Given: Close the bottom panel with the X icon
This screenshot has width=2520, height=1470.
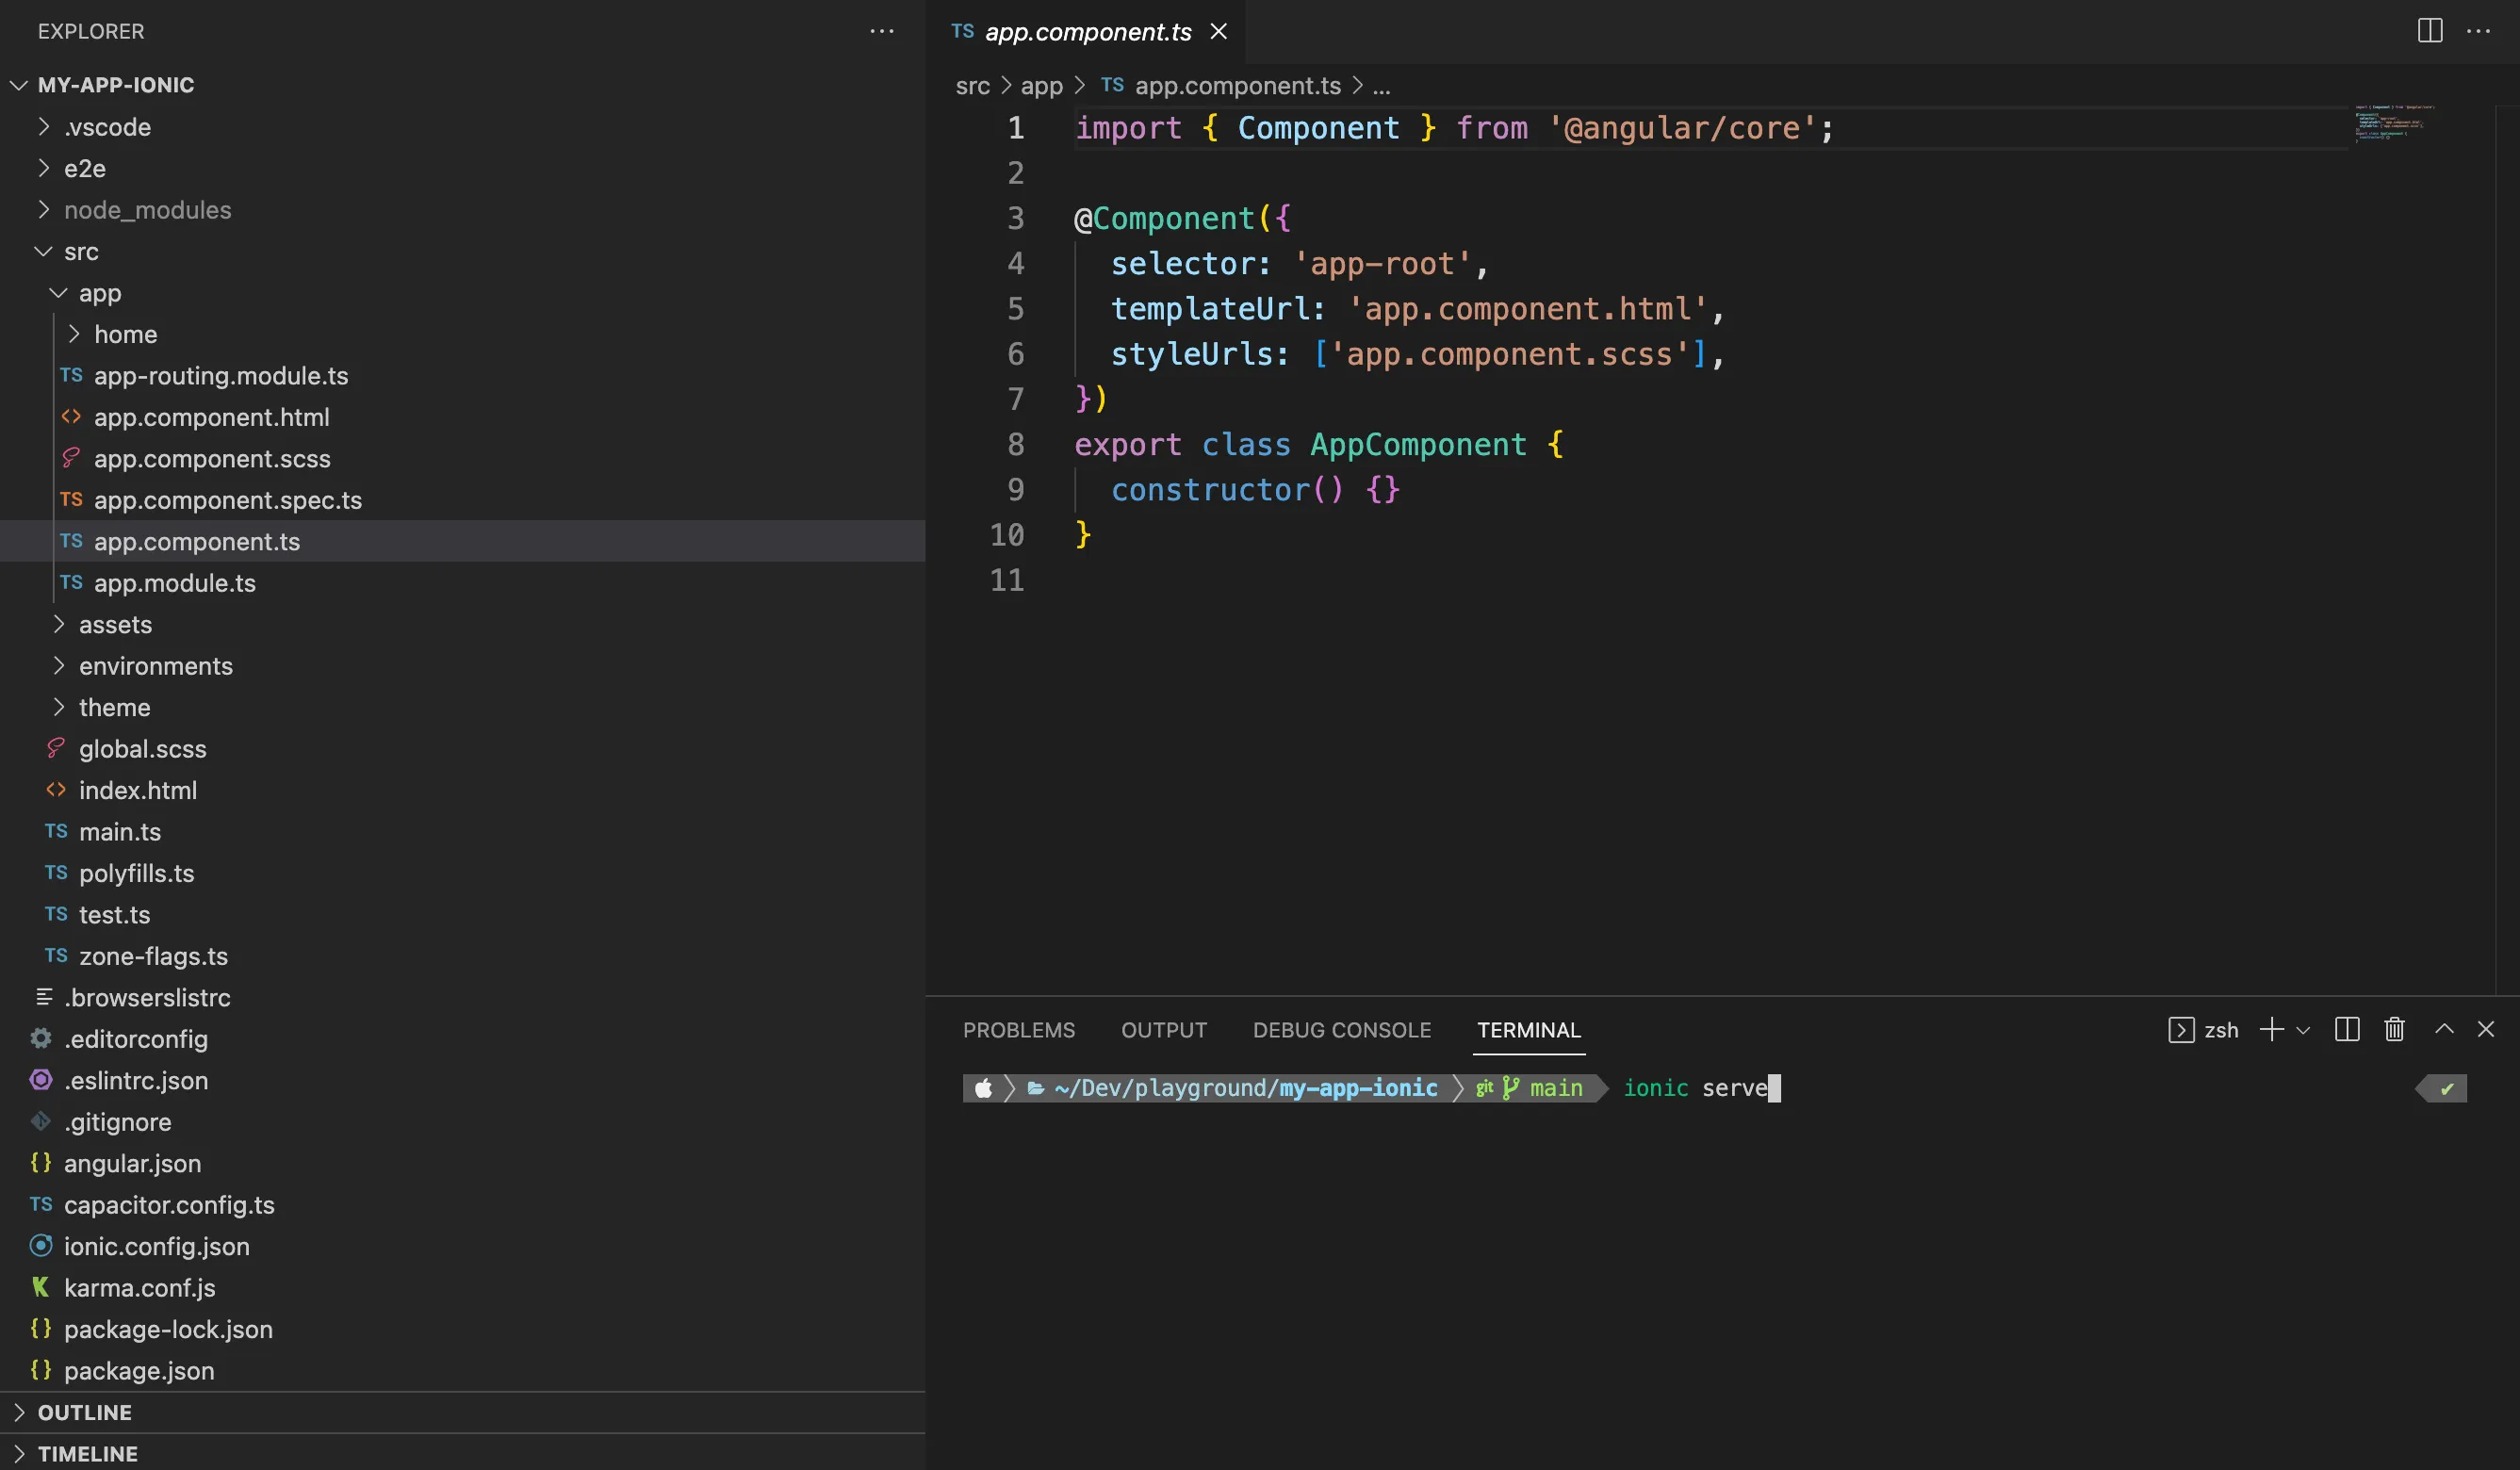Looking at the screenshot, I should [x=2486, y=1029].
